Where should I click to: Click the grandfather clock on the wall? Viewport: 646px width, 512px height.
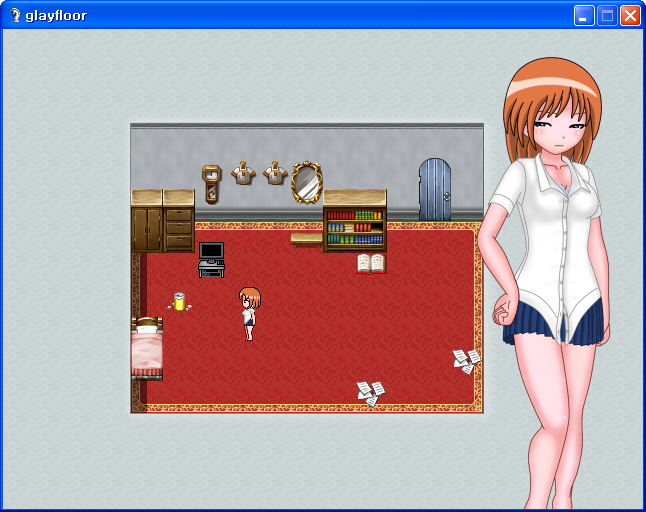click(211, 184)
